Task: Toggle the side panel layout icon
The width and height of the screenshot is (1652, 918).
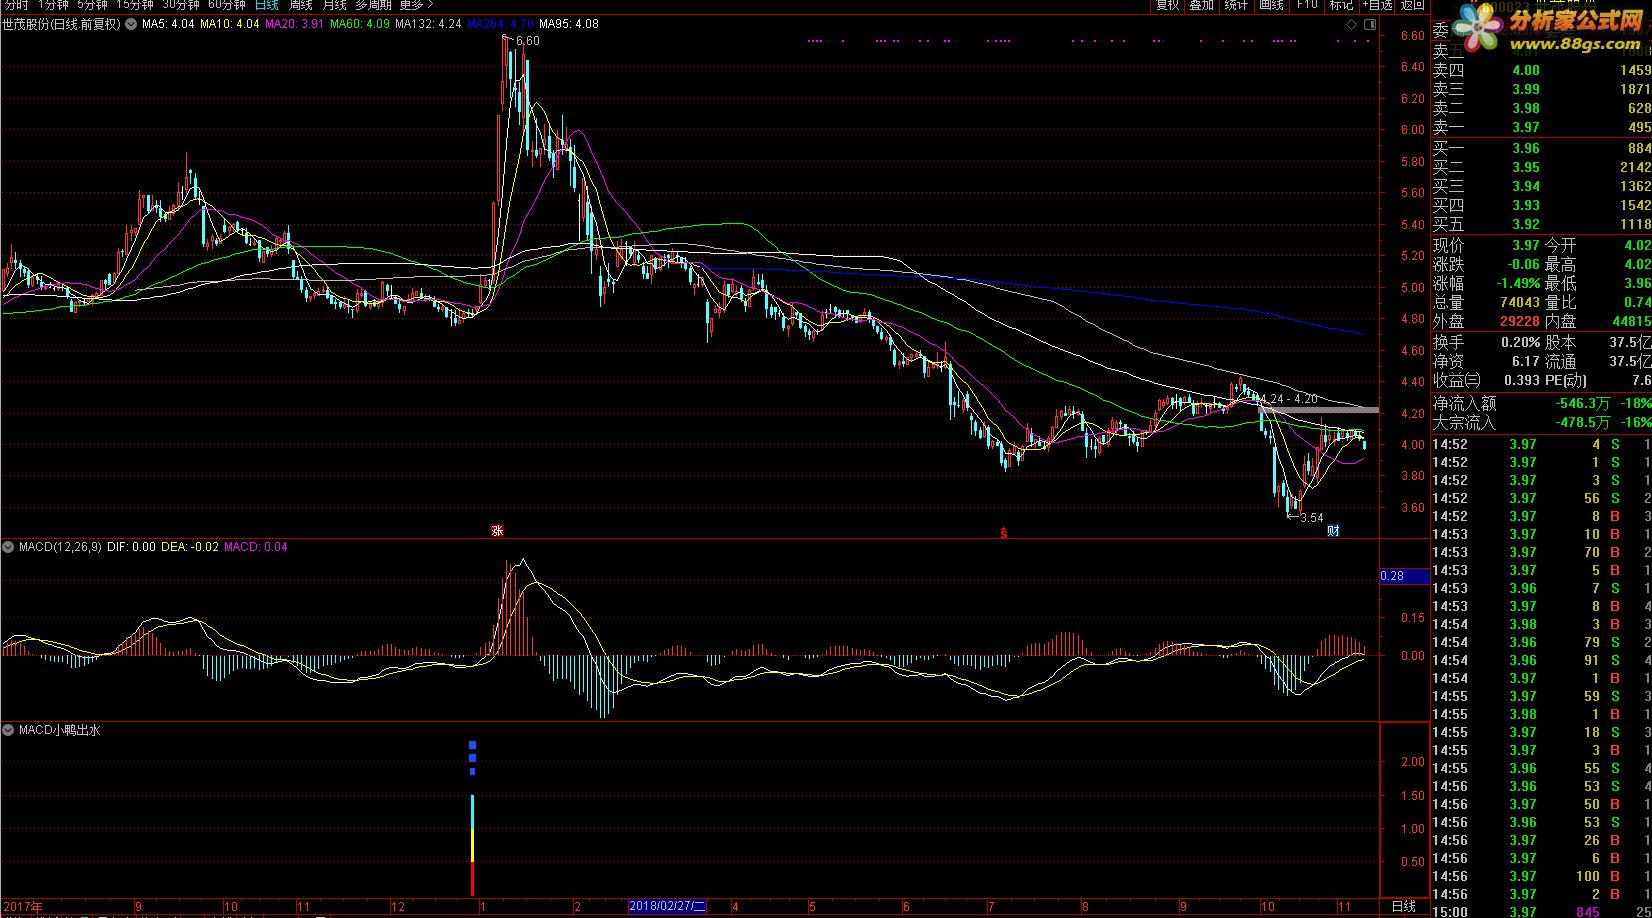Action: [1368, 24]
